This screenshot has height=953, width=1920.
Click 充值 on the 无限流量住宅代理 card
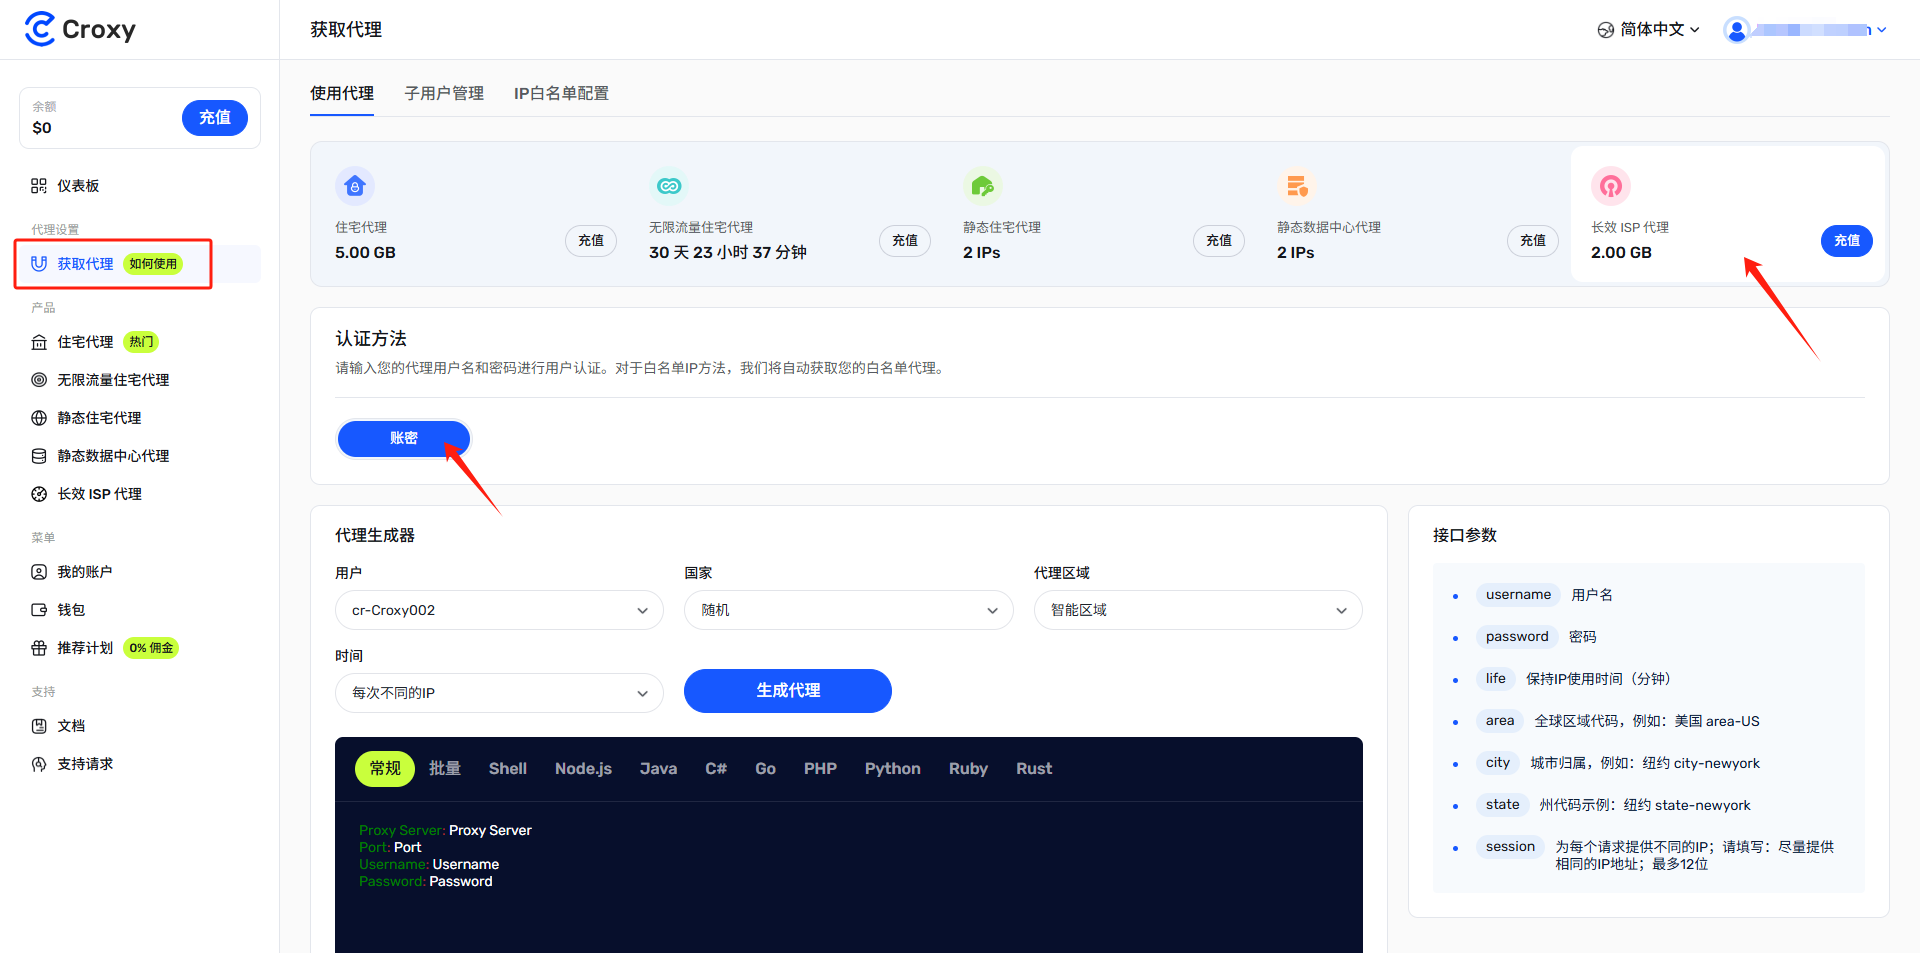point(905,241)
